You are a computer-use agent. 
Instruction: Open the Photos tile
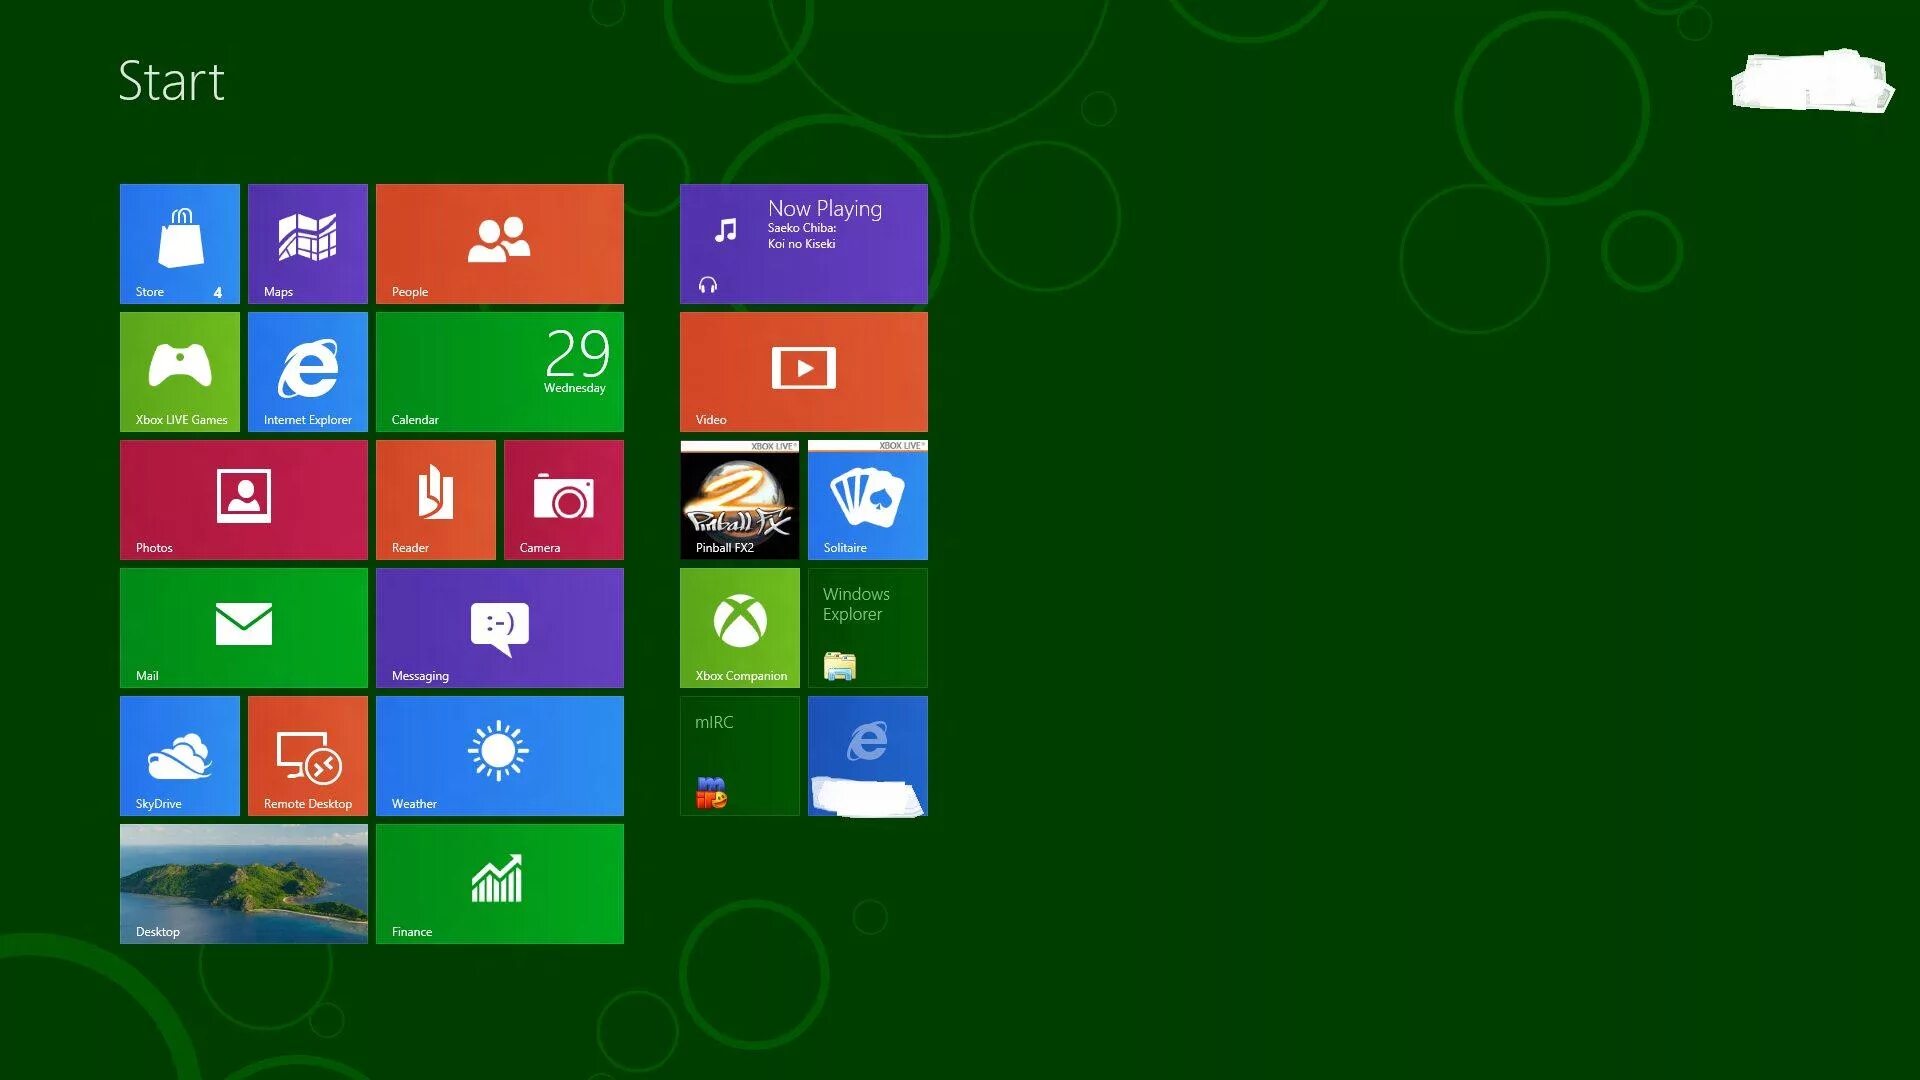[244, 499]
